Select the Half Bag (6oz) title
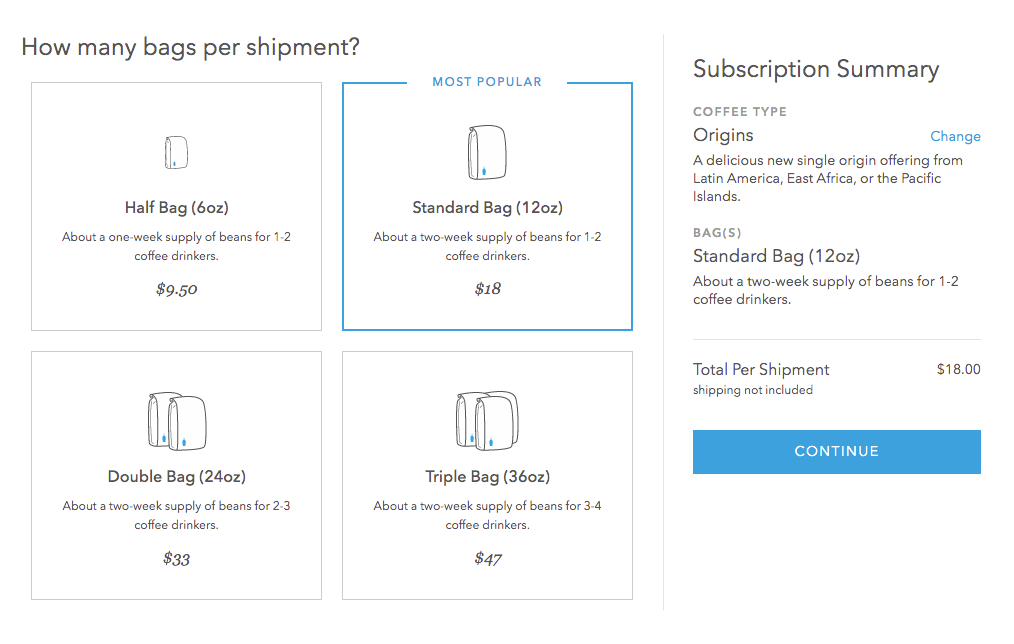The height and width of the screenshot is (644, 1014). 177,208
